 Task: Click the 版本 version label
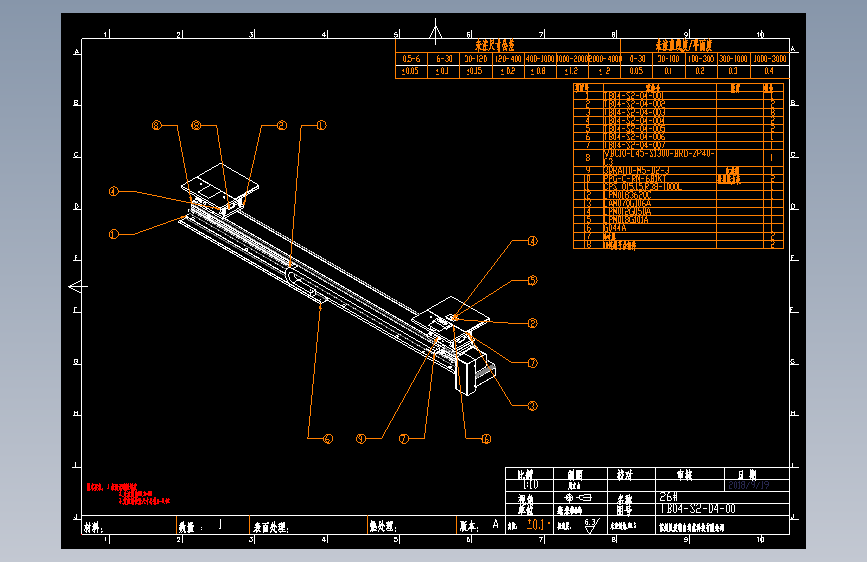pos(469,527)
